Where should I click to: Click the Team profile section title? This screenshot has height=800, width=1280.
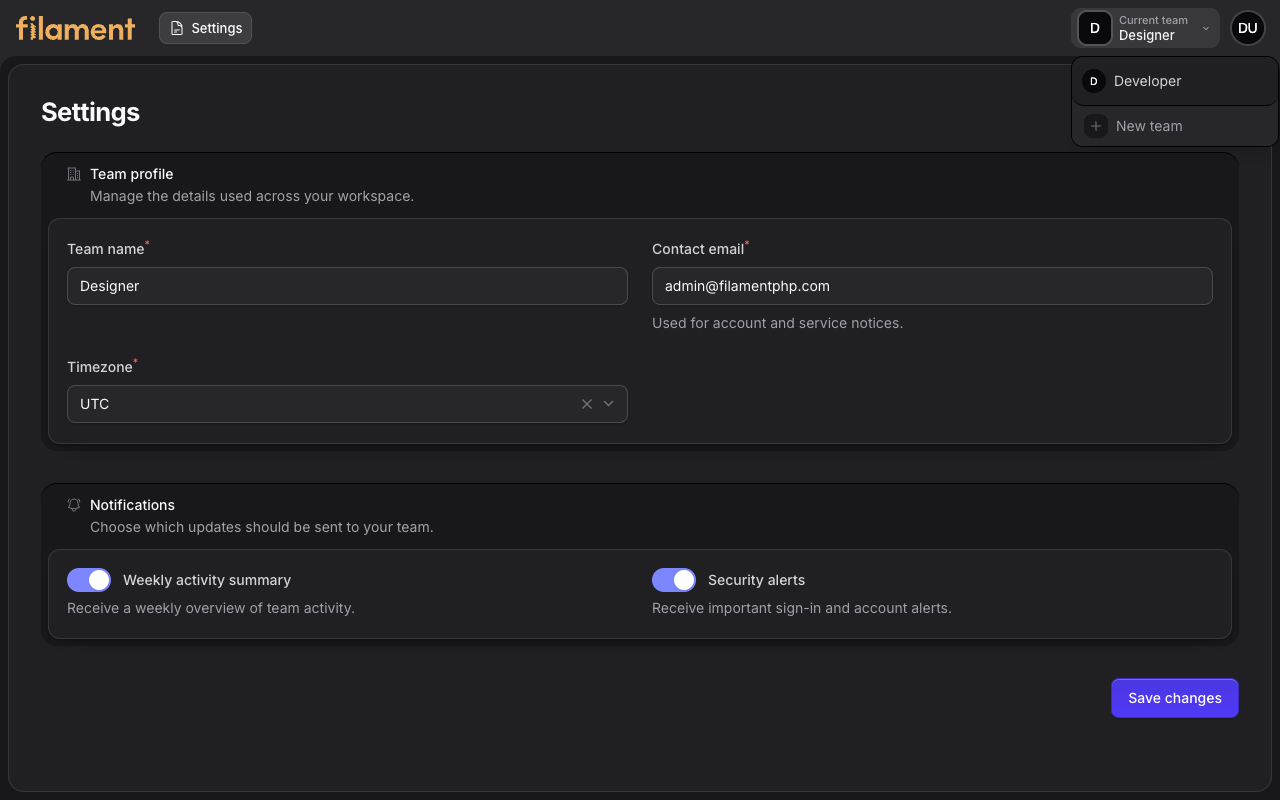tap(132, 174)
